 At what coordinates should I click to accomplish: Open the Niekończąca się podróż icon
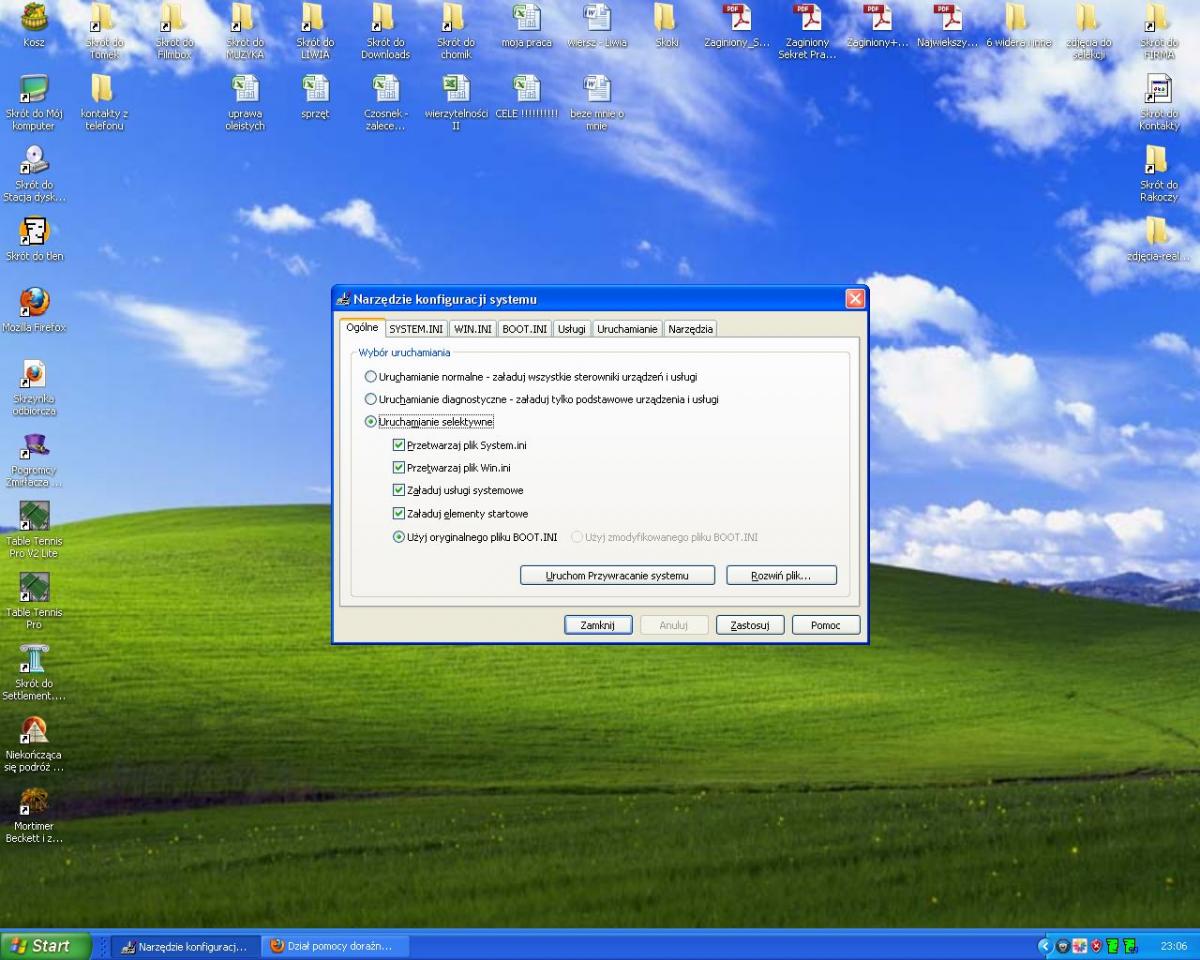point(34,744)
